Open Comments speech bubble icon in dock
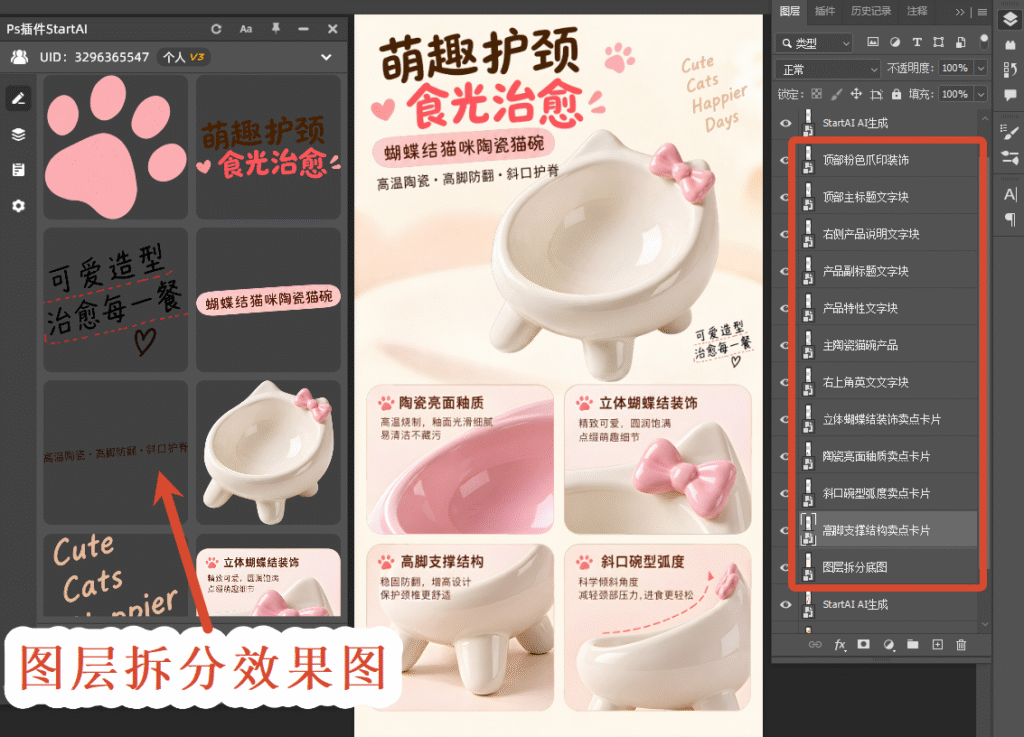Image resolution: width=1024 pixels, height=737 pixels. (1010, 95)
